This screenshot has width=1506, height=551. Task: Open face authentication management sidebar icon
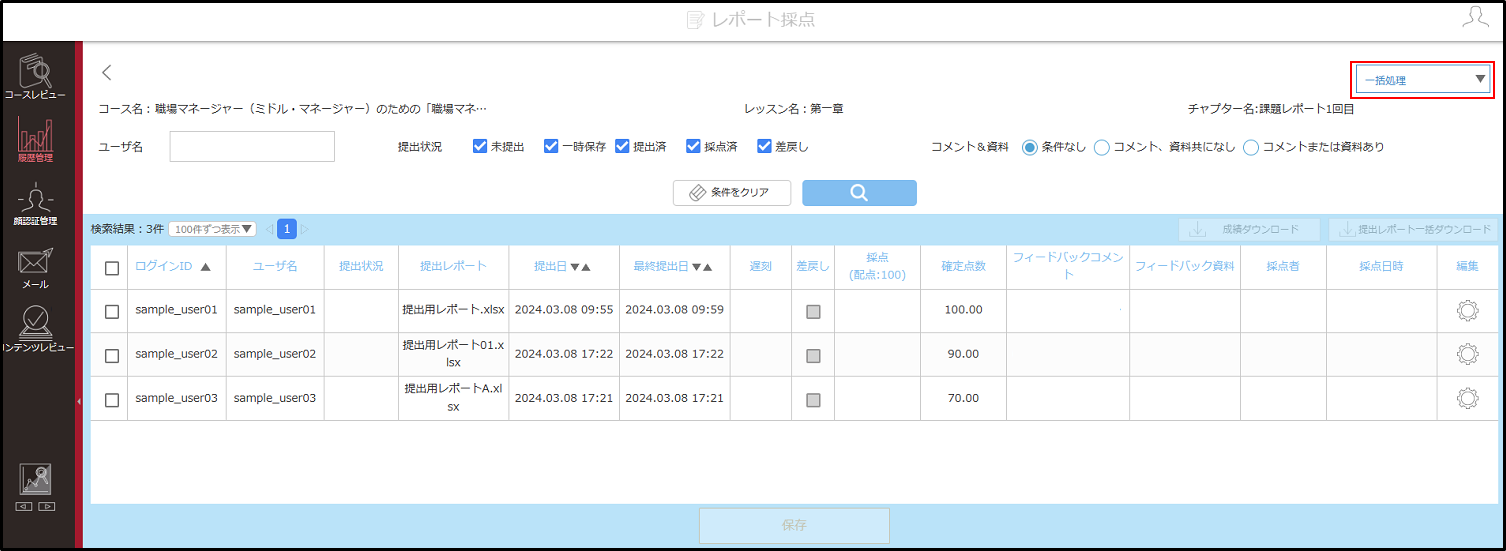[36, 205]
